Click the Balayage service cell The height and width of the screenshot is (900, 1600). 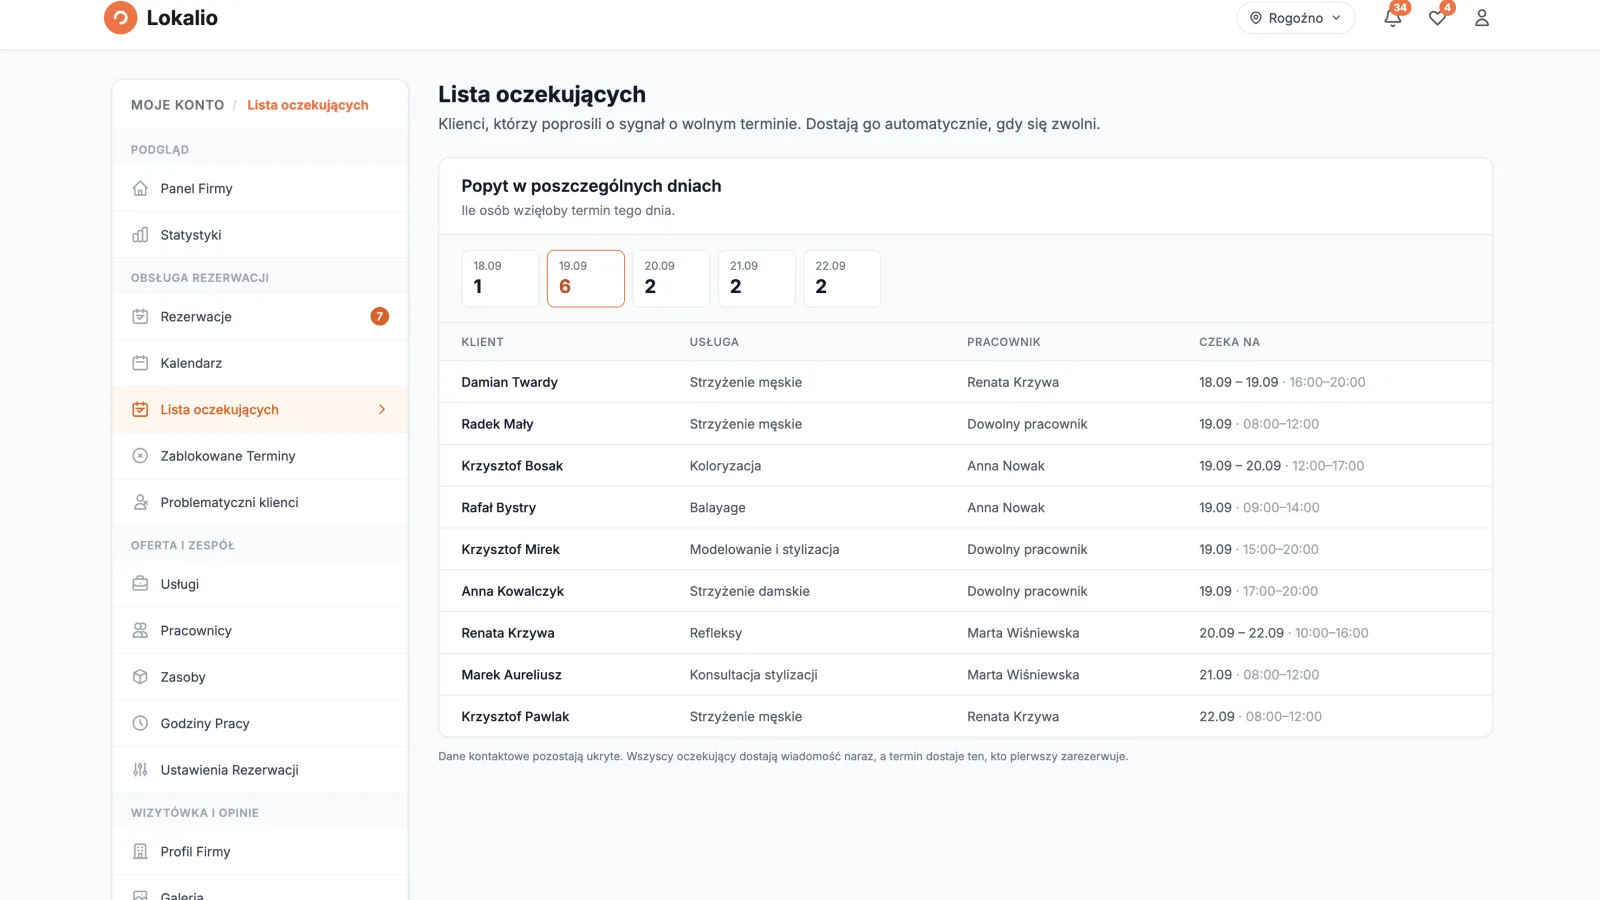click(717, 508)
